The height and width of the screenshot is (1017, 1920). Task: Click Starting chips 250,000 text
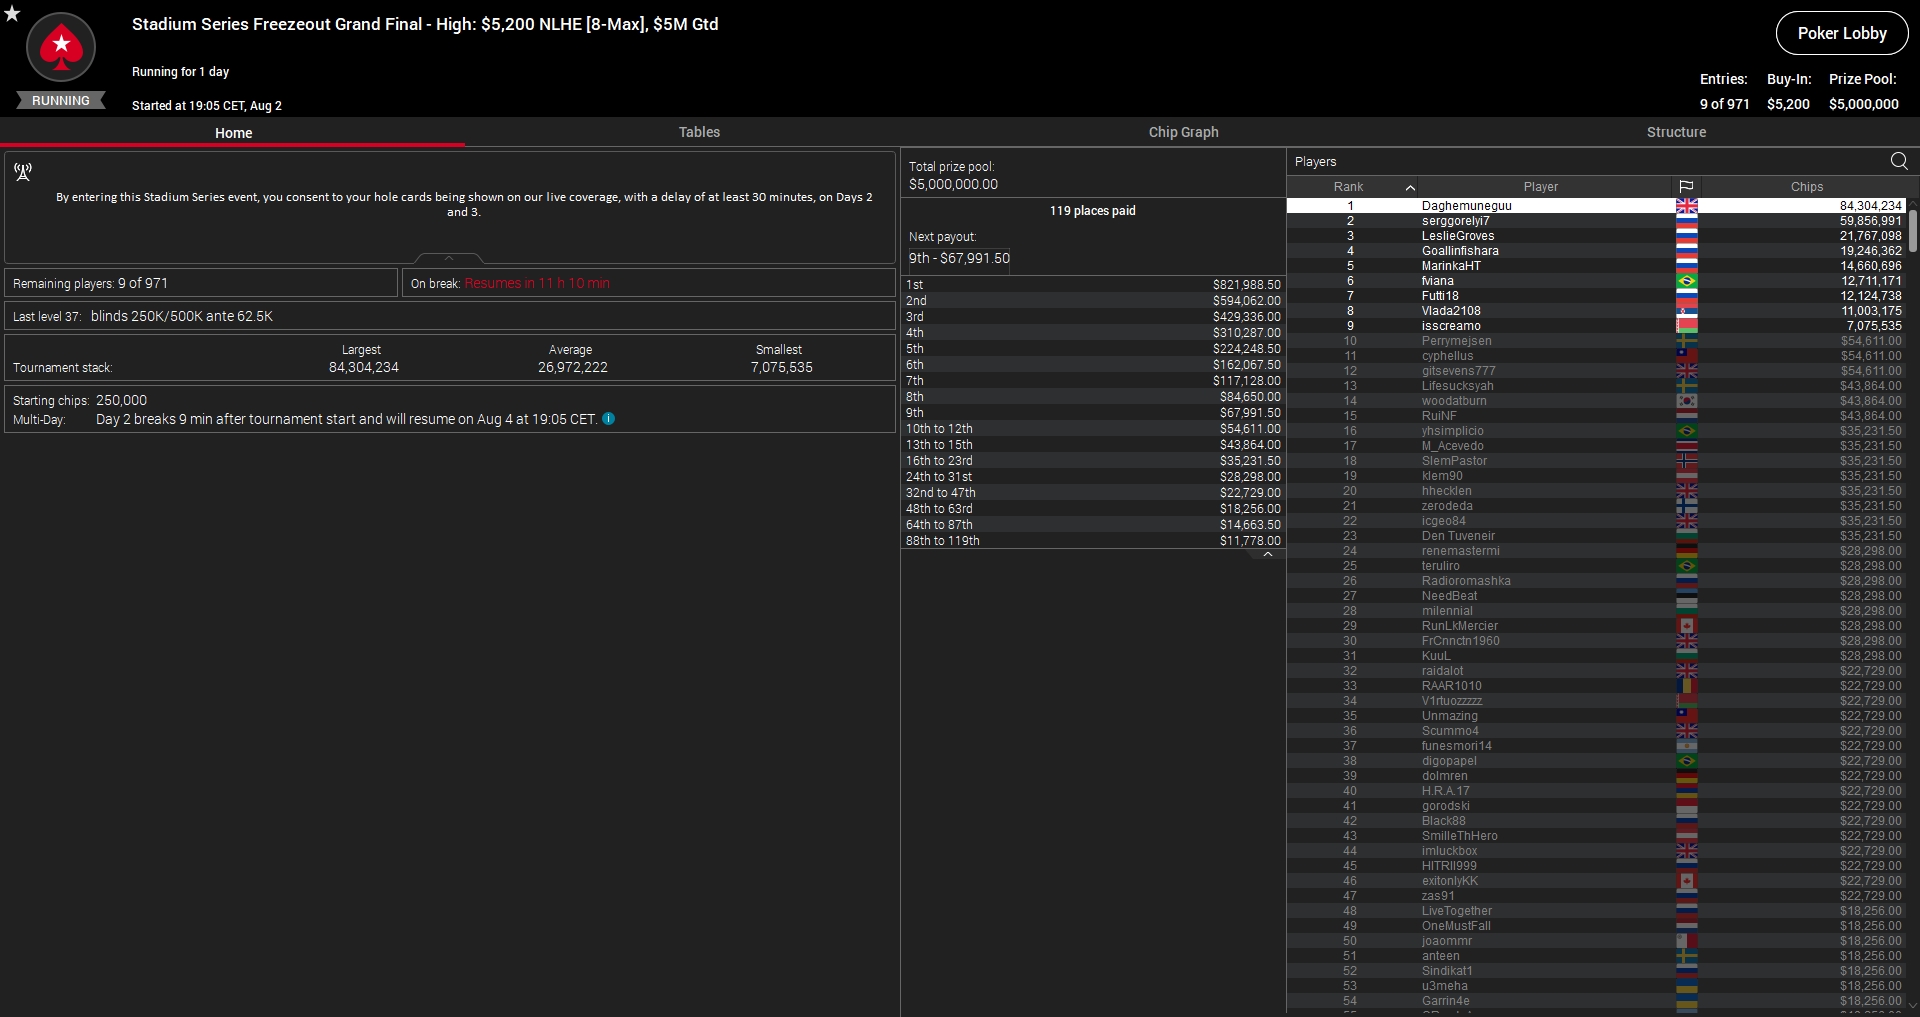pos(80,400)
